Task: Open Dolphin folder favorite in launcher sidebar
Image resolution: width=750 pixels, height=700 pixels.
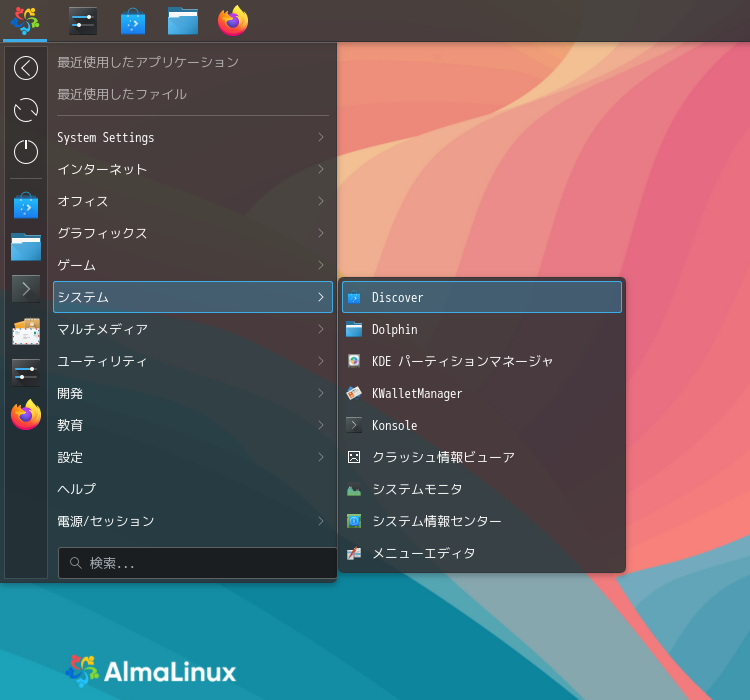Action: tap(26, 247)
